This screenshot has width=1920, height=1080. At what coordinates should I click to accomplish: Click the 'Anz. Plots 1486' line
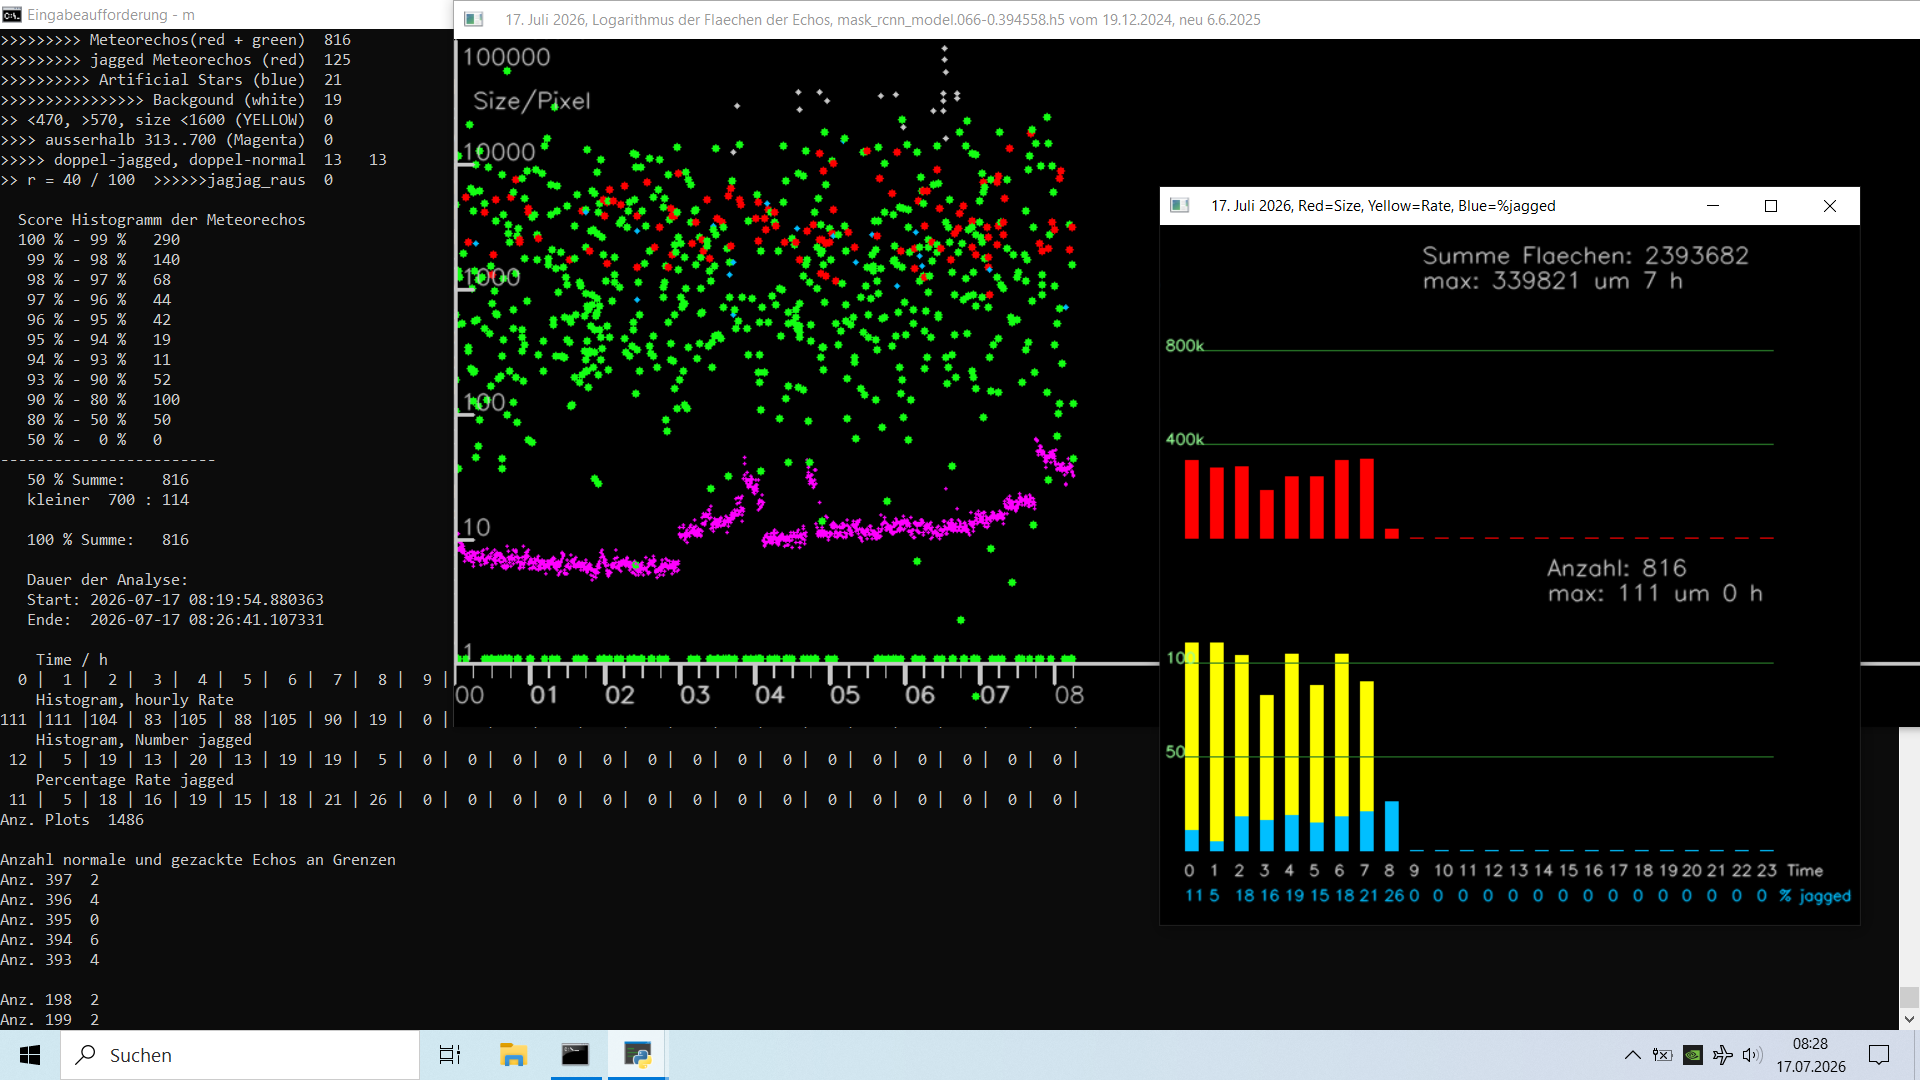pos(72,820)
